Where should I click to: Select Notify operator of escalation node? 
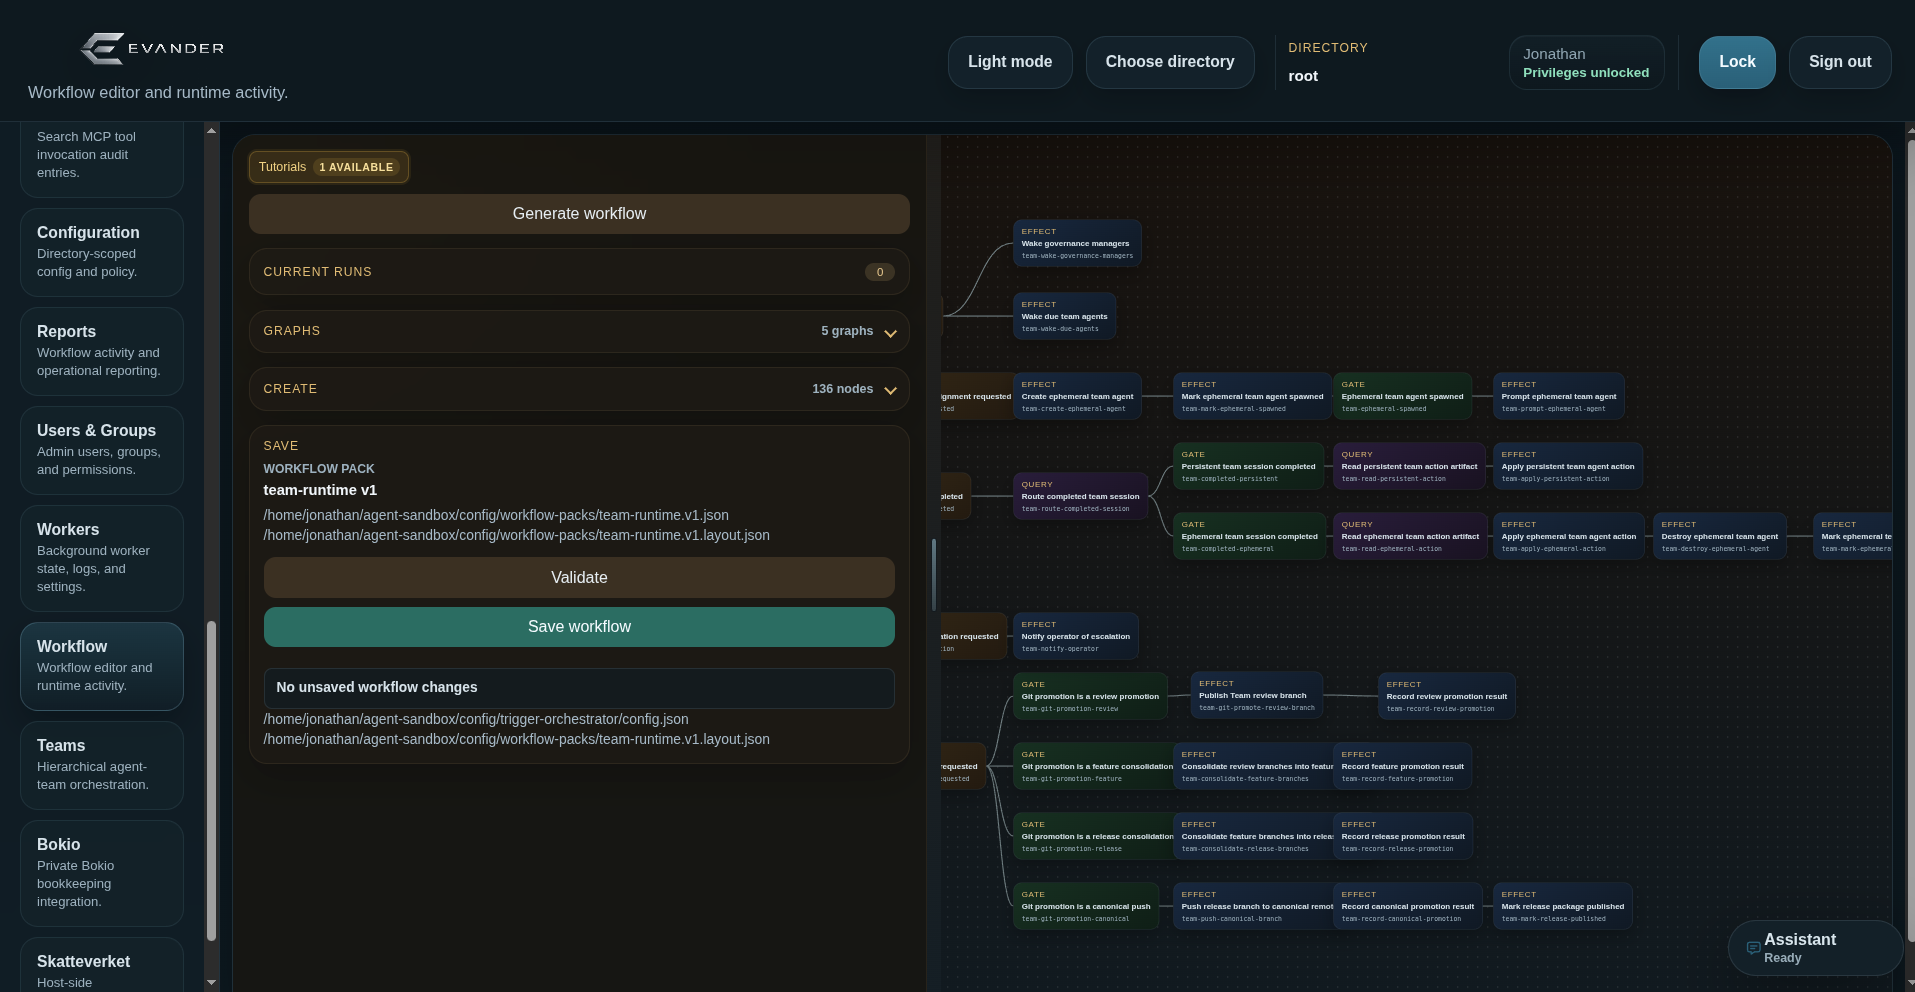click(x=1076, y=637)
